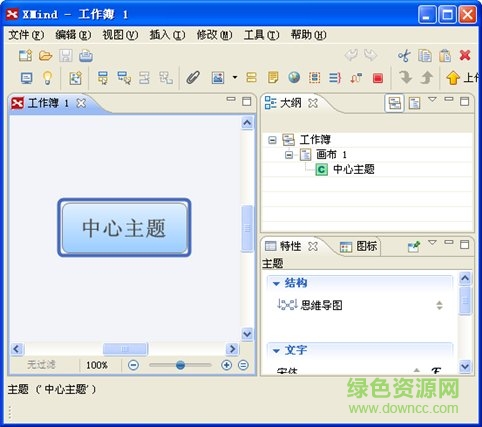This screenshot has height=427, width=482.
Task: Collapse the 结构 section
Action: click(x=276, y=284)
